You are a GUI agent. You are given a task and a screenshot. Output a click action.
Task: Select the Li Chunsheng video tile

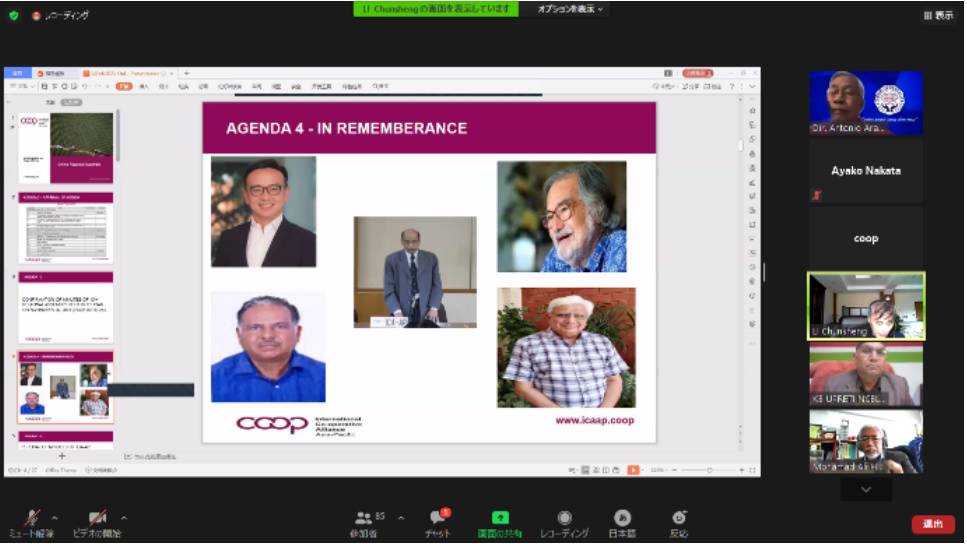point(866,306)
